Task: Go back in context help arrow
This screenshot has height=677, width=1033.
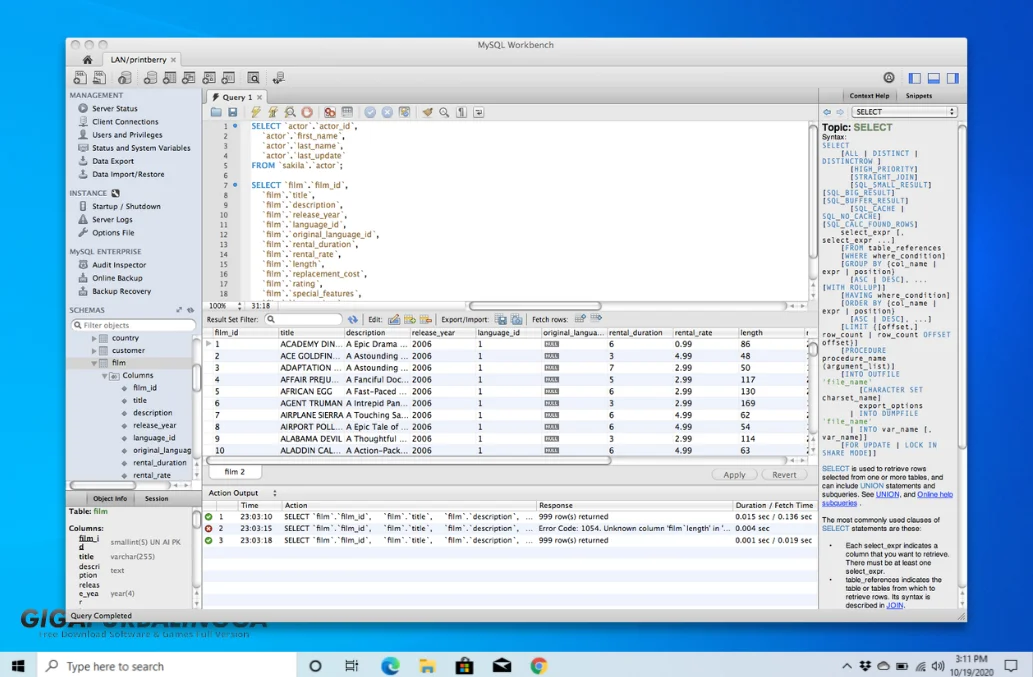Action: (x=827, y=112)
